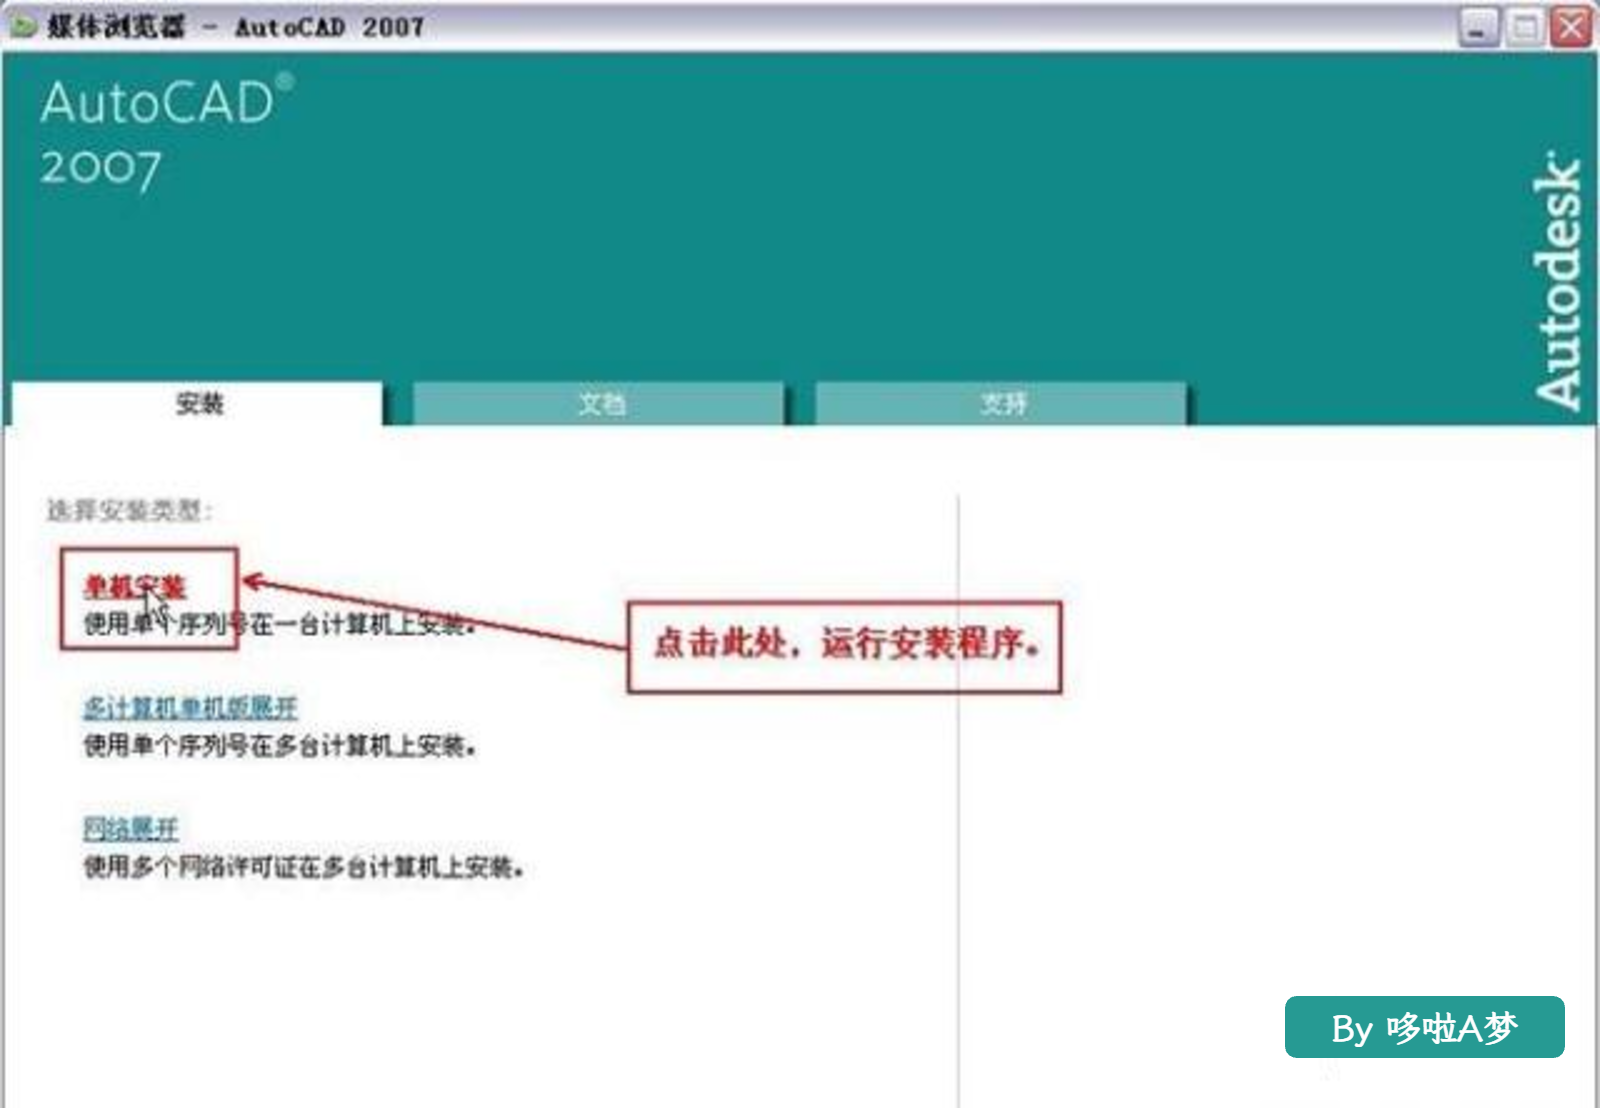
Task: Click the media browser title bar icon
Action: 22,26
